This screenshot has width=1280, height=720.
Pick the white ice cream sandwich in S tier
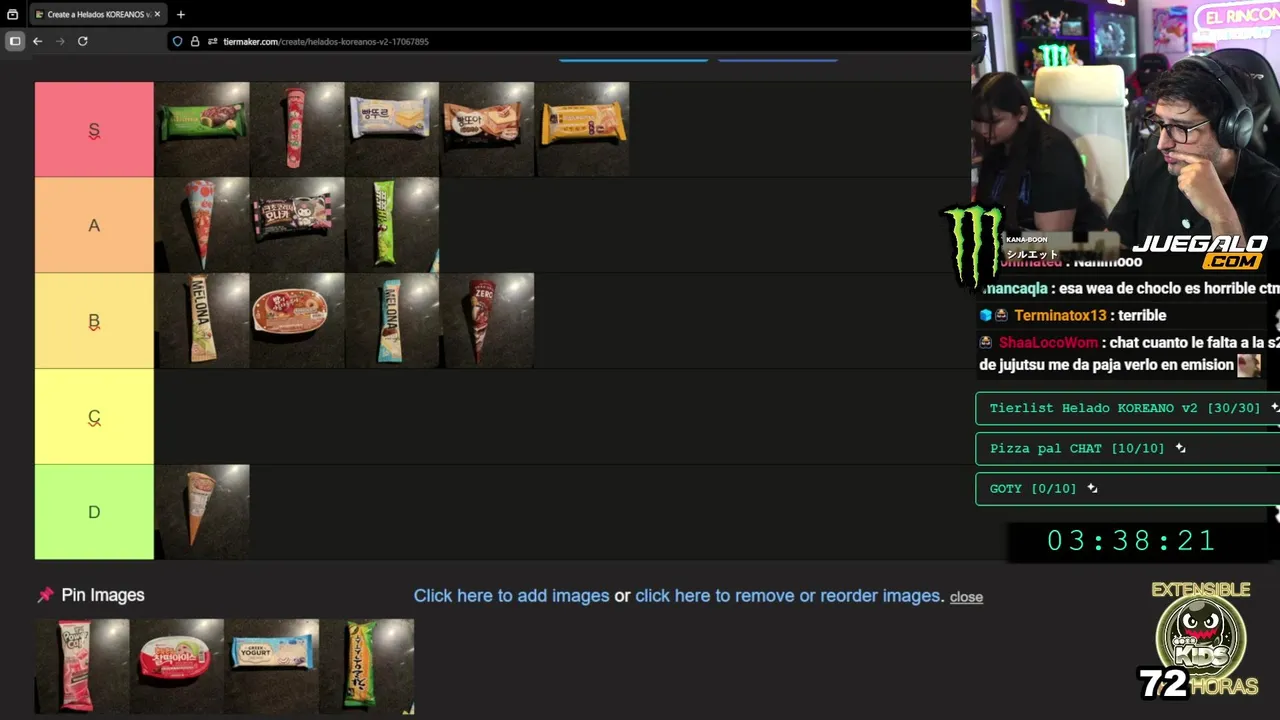(x=392, y=129)
